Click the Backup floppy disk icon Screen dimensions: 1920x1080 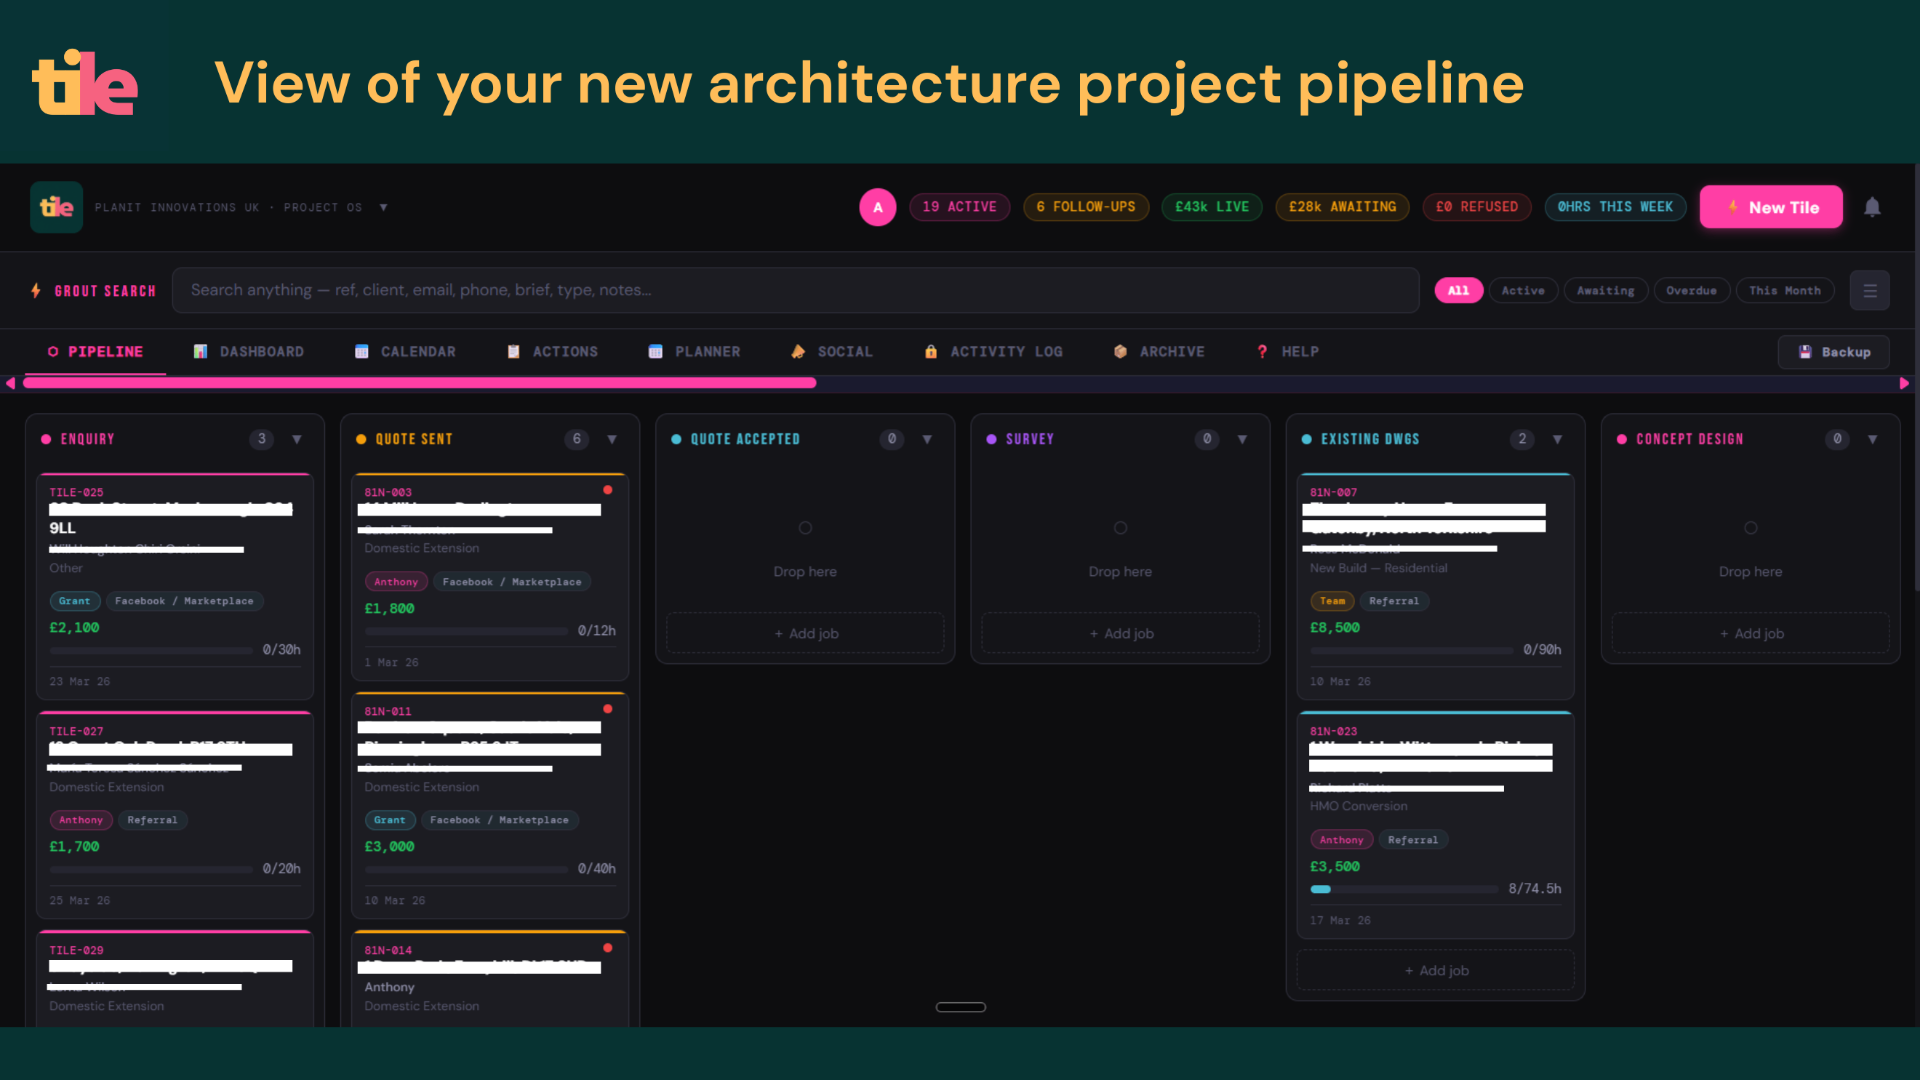[x=1805, y=352]
